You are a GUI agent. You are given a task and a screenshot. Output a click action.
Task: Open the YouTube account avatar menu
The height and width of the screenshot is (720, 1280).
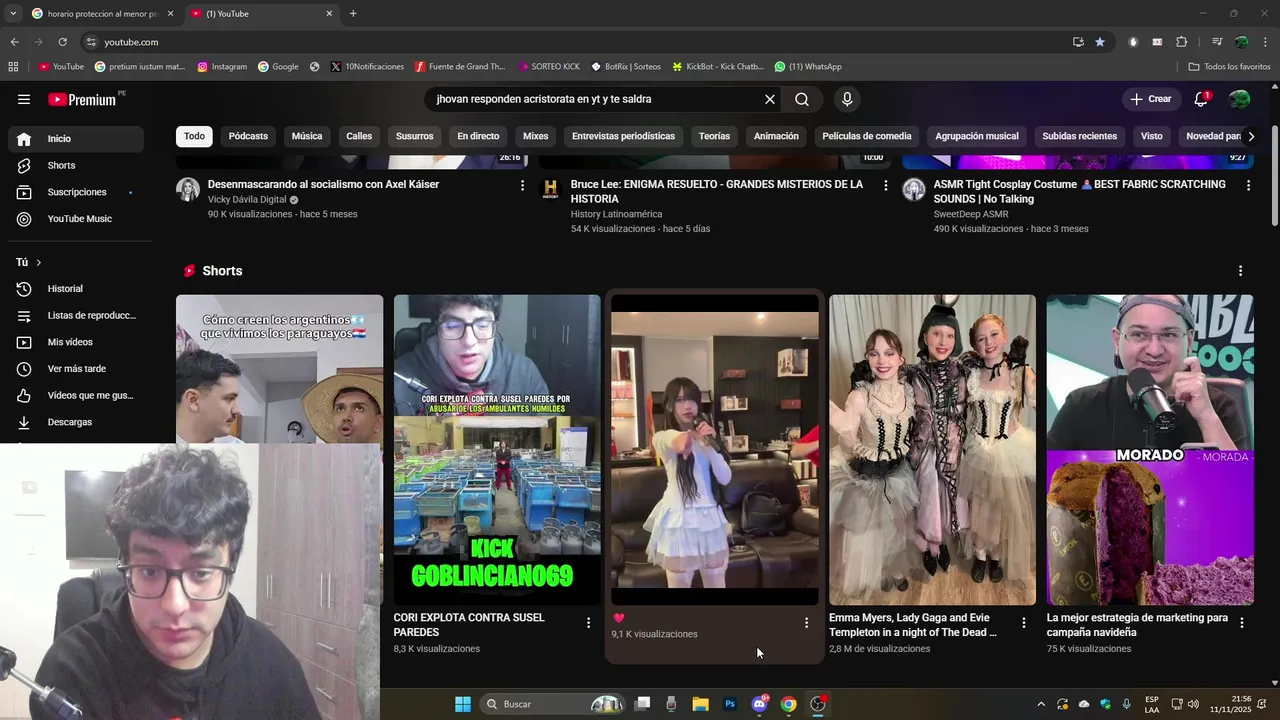coord(1239,99)
